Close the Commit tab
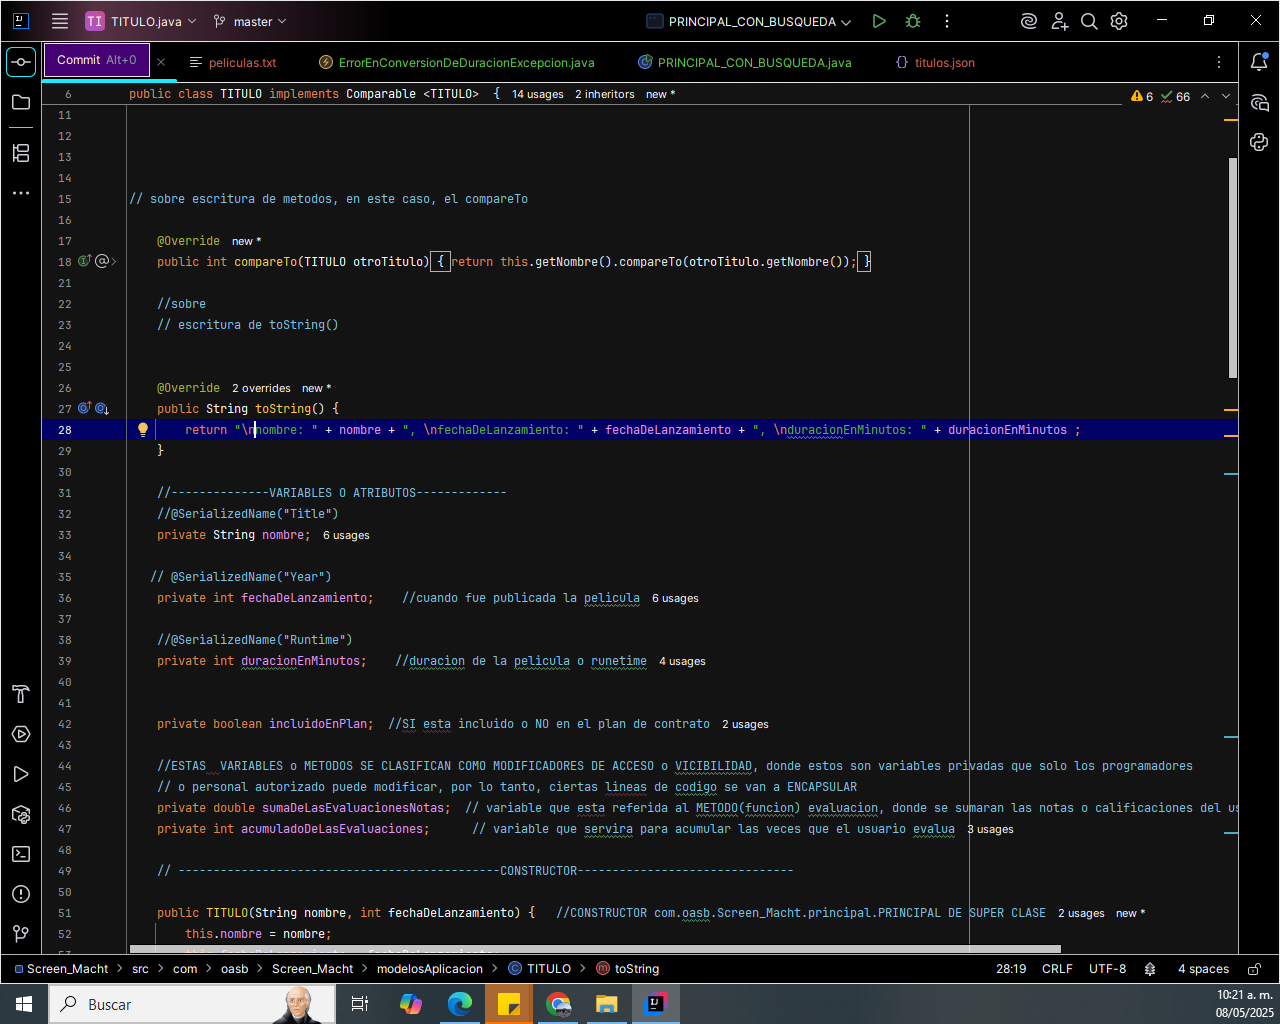 tap(162, 62)
